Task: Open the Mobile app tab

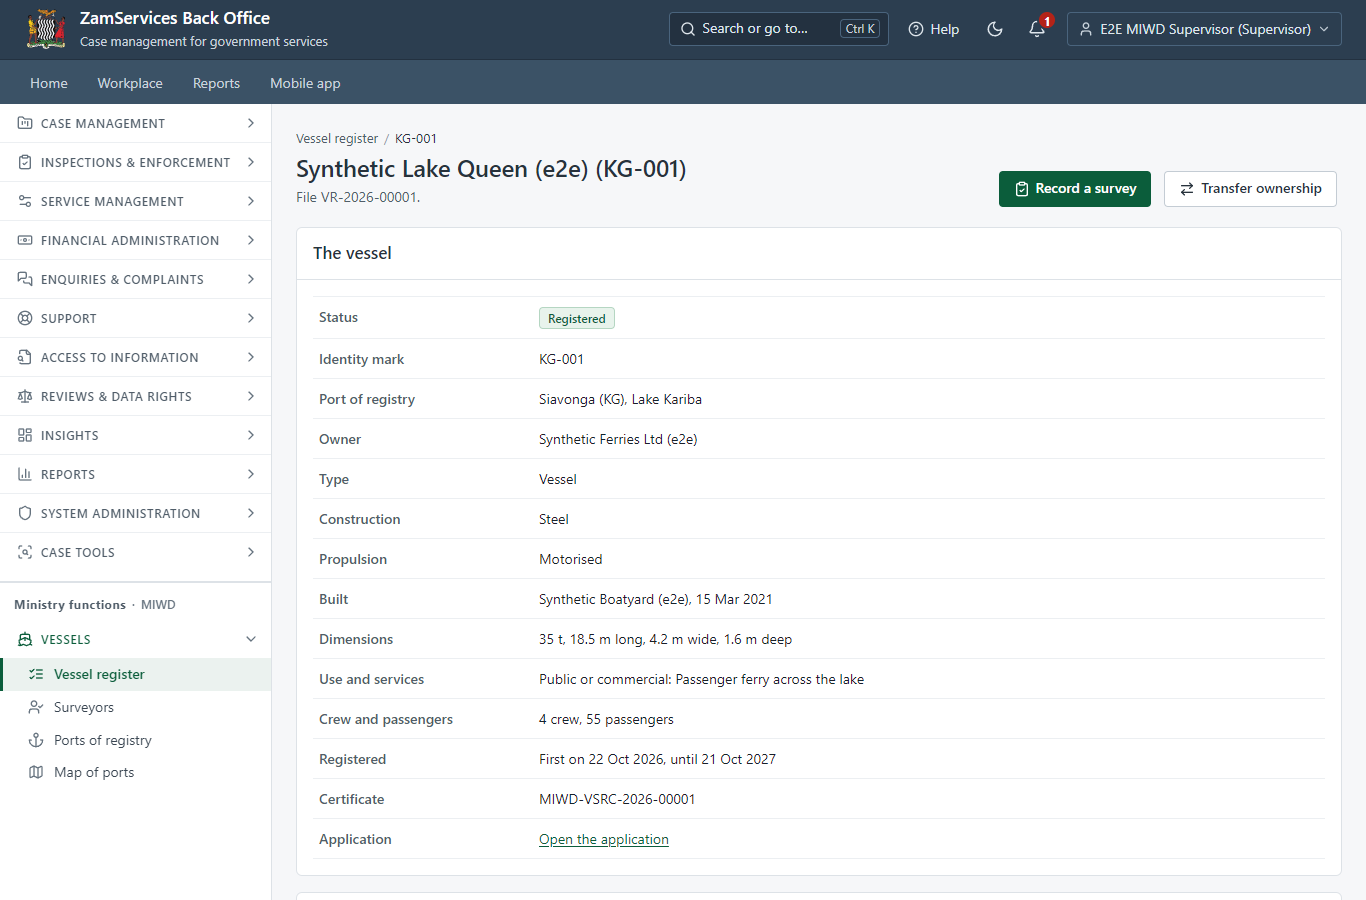Action: [x=305, y=83]
